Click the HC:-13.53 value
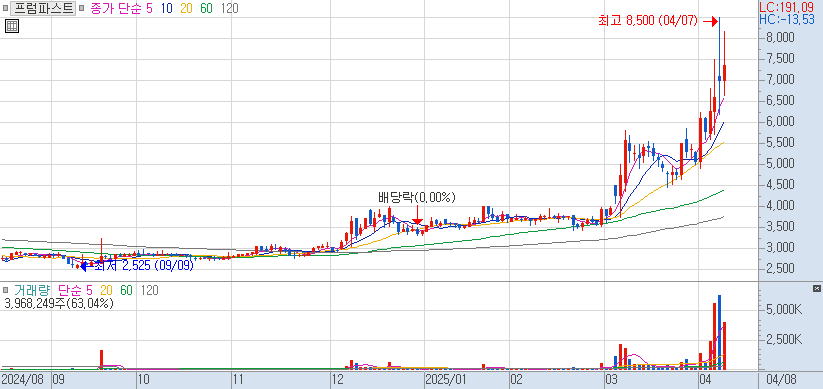This screenshot has width=823, height=389. coord(787,19)
